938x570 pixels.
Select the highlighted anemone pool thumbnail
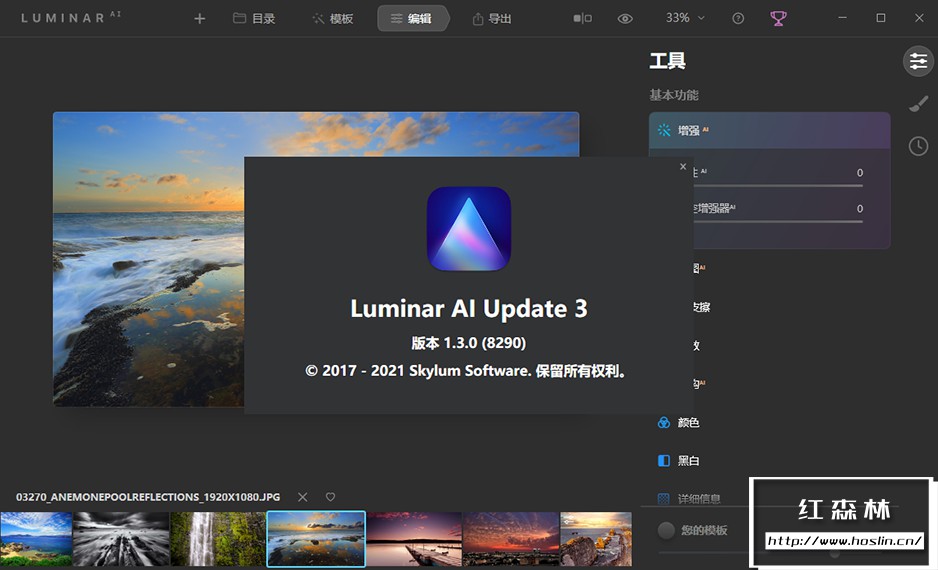coord(316,538)
